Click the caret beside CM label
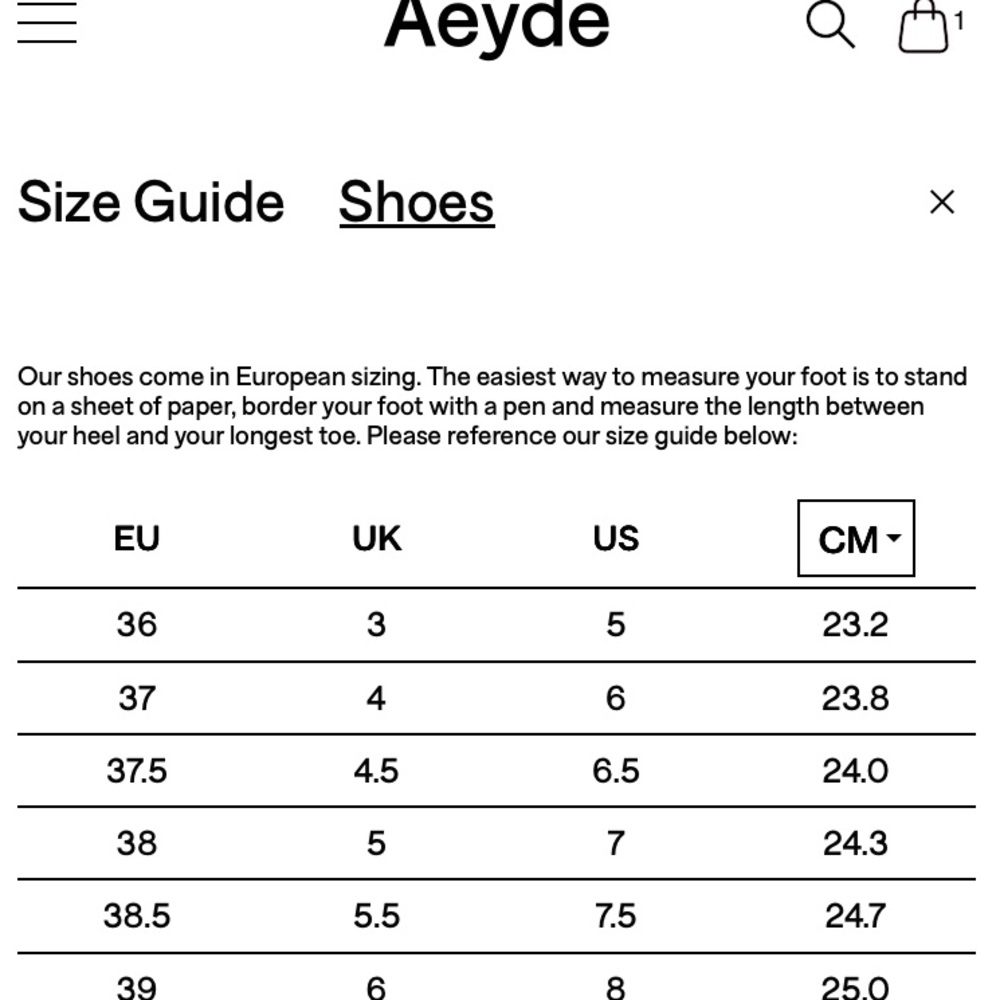 point(896,538)
